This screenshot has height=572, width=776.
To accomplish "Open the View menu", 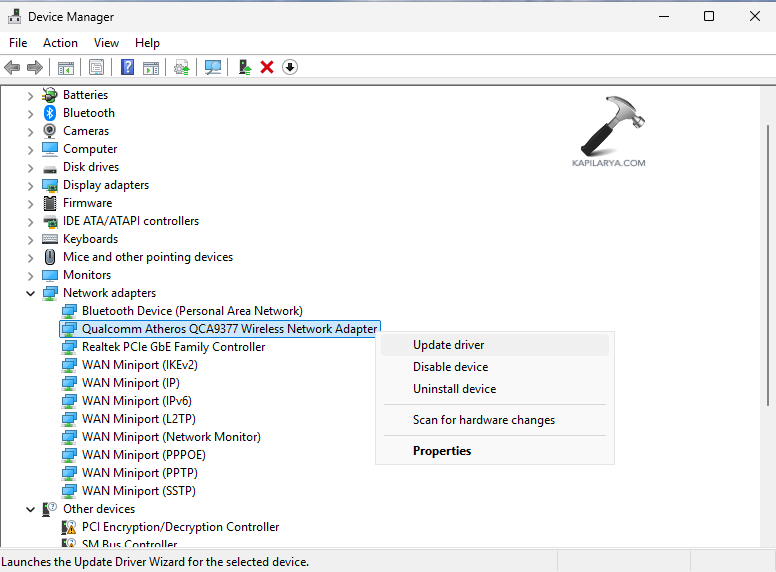I will click(x=106, y=43).
